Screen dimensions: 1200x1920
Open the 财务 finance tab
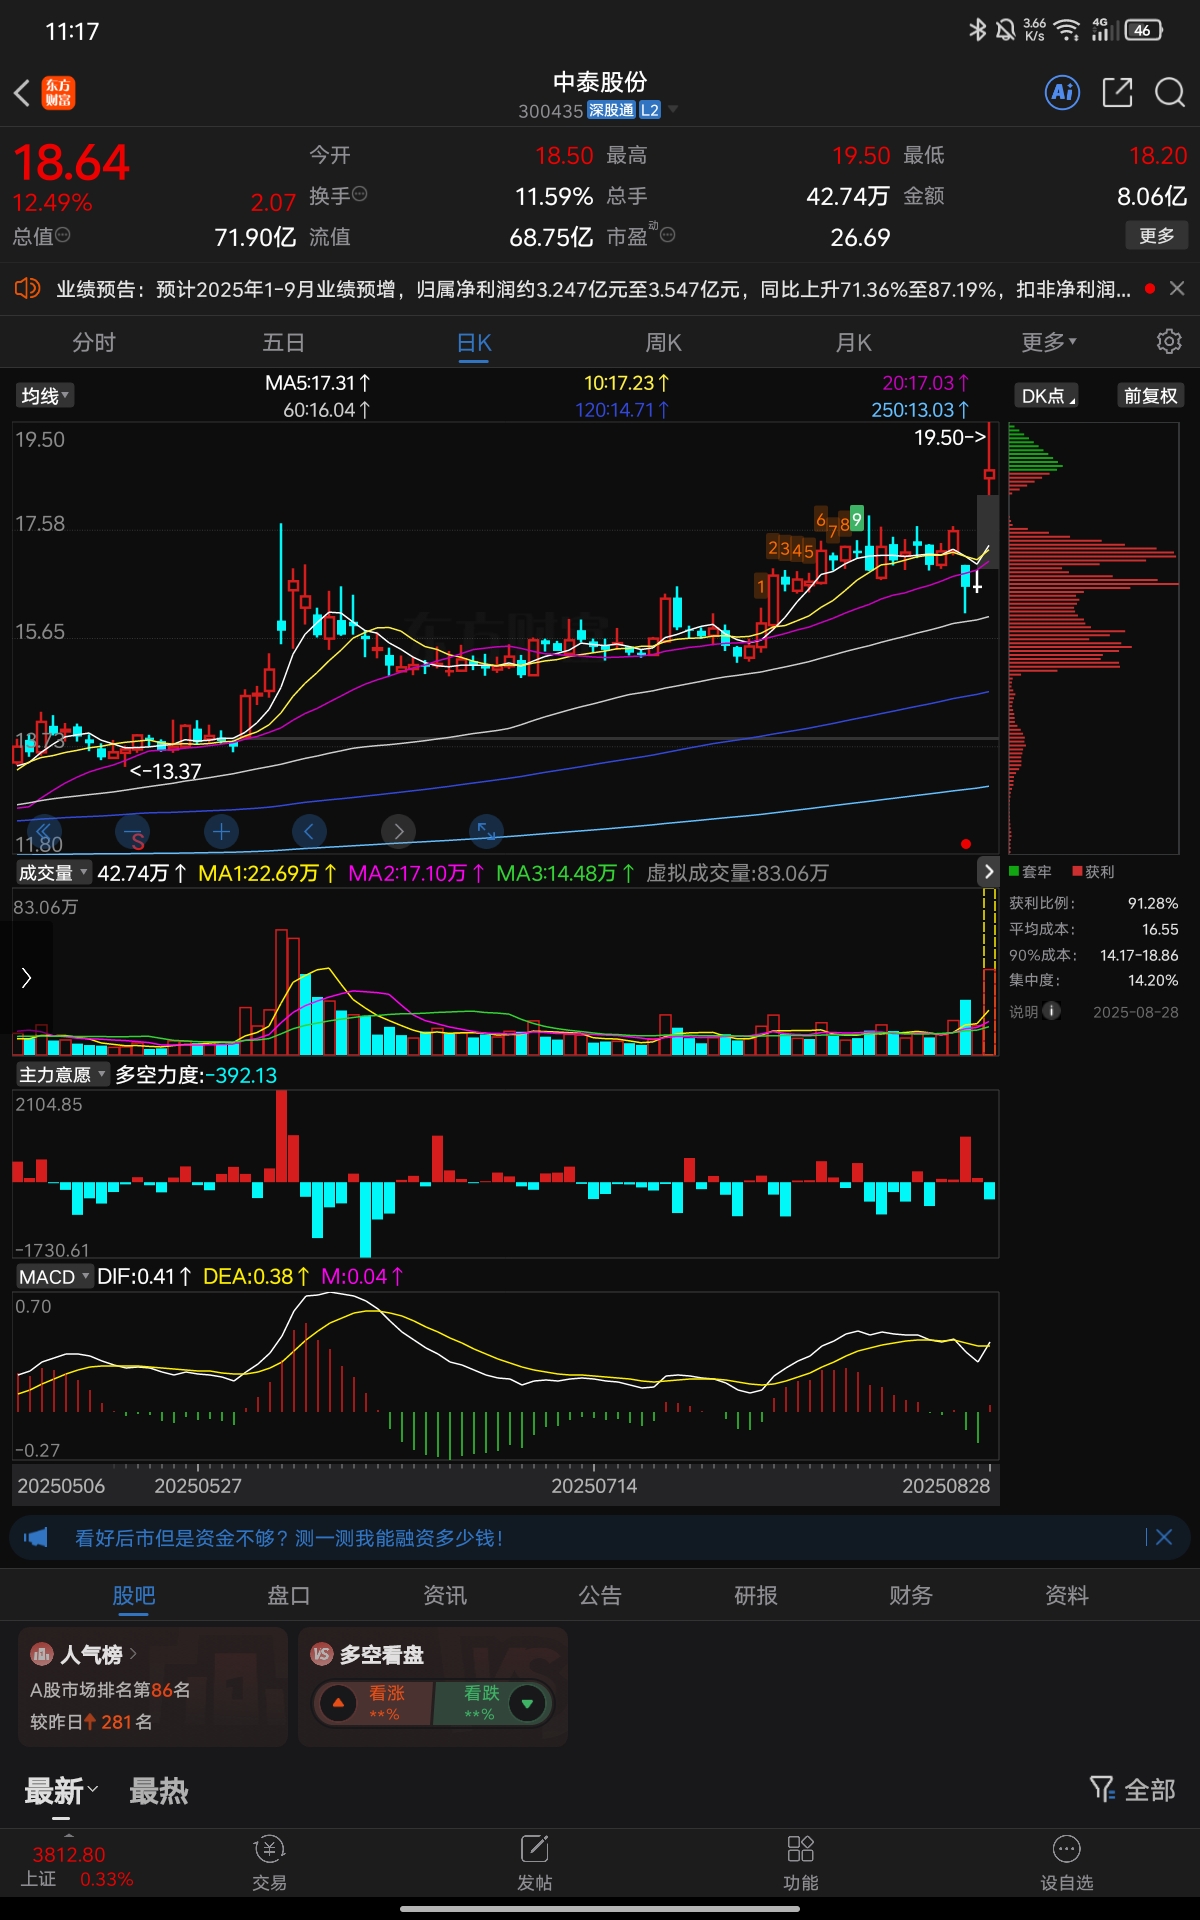point(910,1595)
